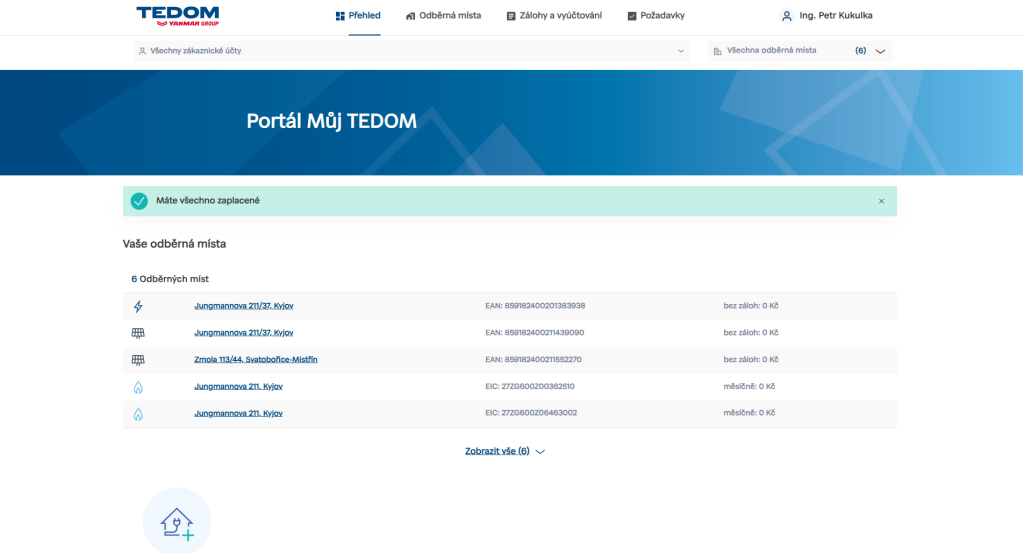Click the building icon by Všechna odběrná místa
1024x553 pixels.
tap(718, 51)
